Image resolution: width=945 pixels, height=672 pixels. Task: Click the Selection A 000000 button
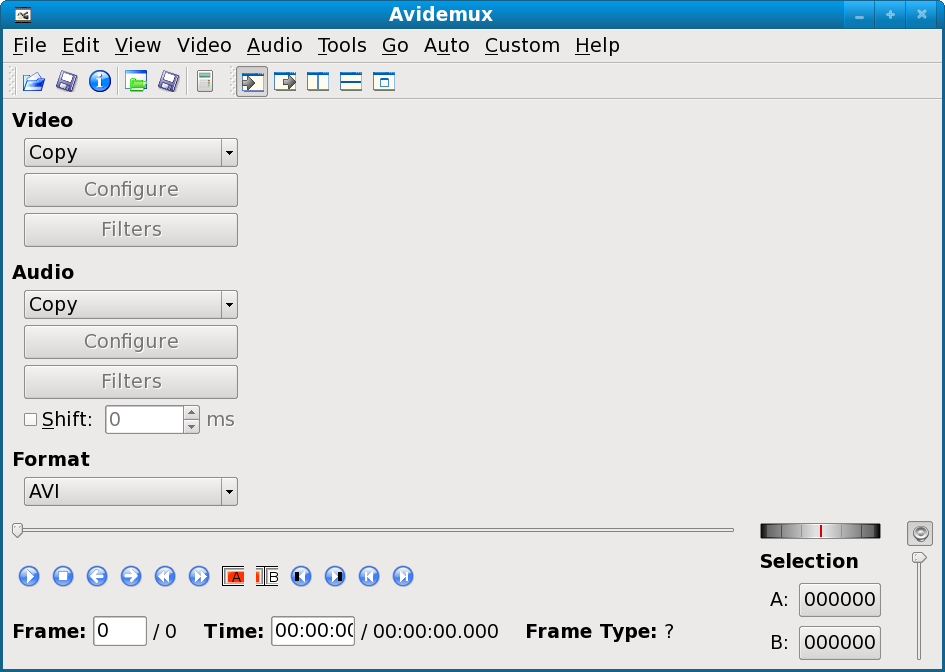click(x=839, y=600)
